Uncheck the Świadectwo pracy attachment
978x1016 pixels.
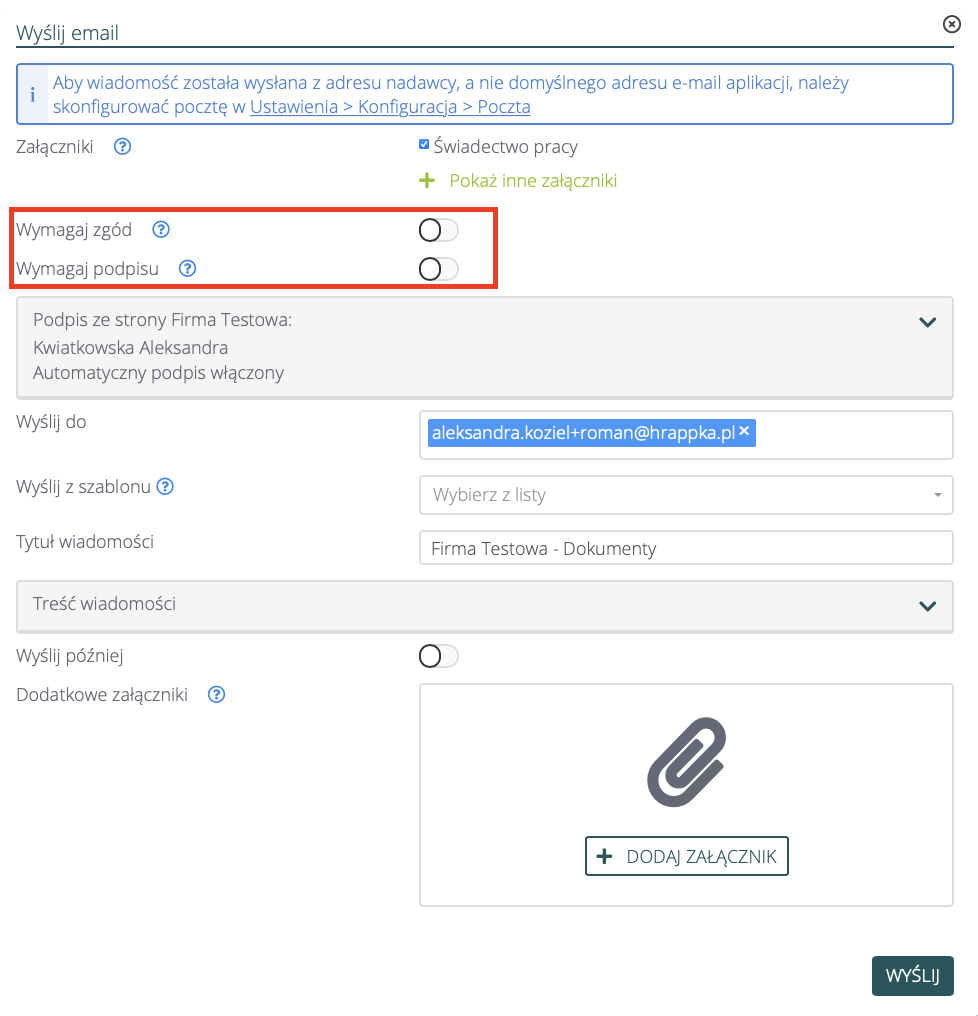tap(424, 145)
